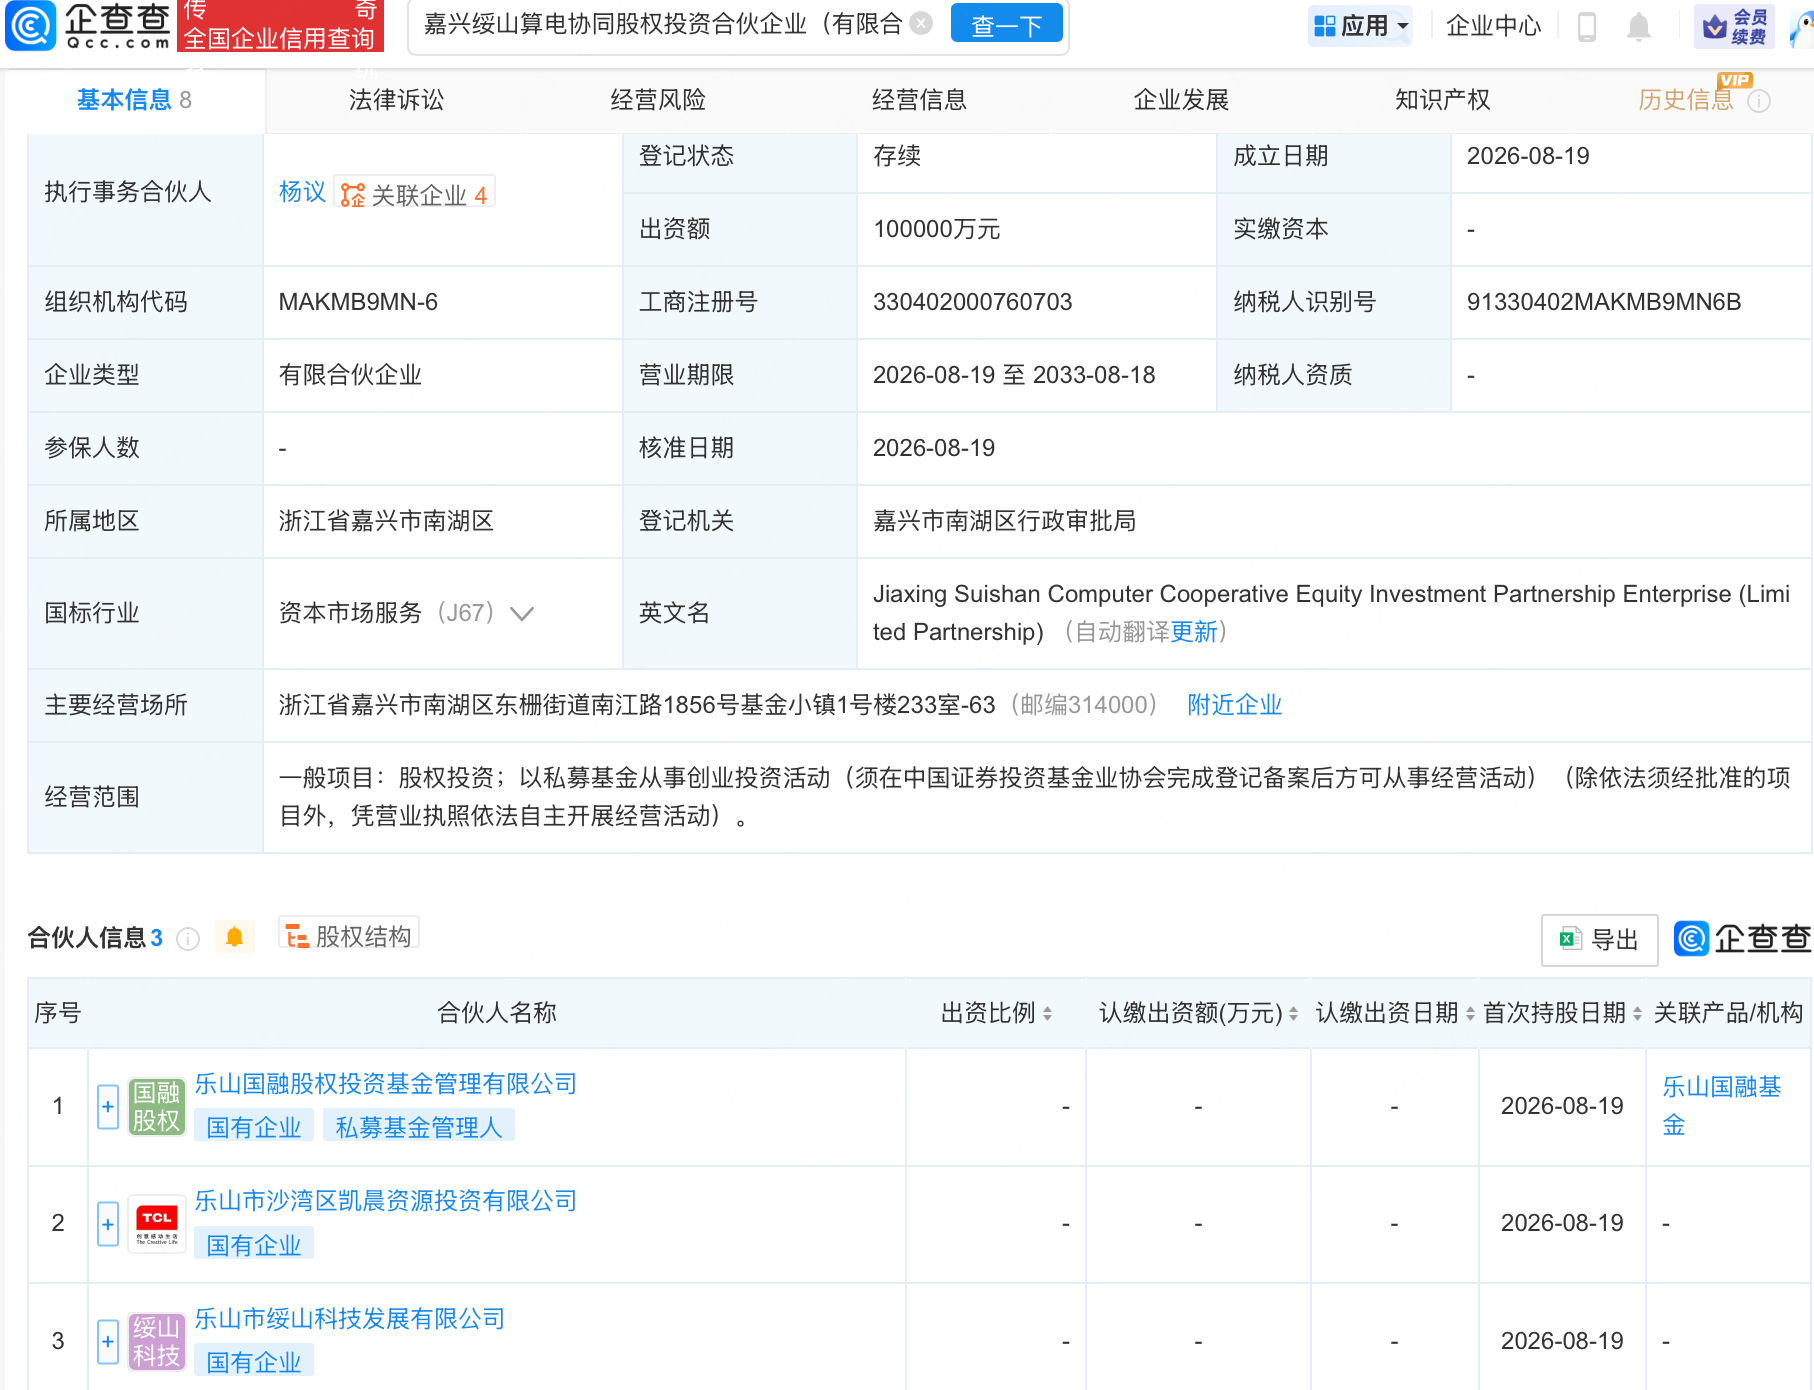The height and width of the screenshot is (1390, 1814).
Task: Open the mobile phone app icon
Action: point(1587,26)
